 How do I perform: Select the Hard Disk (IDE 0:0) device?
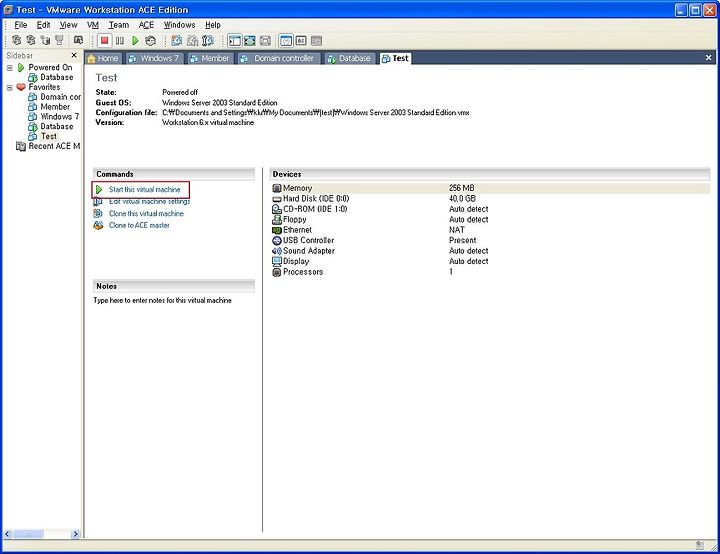coord(490,199)
